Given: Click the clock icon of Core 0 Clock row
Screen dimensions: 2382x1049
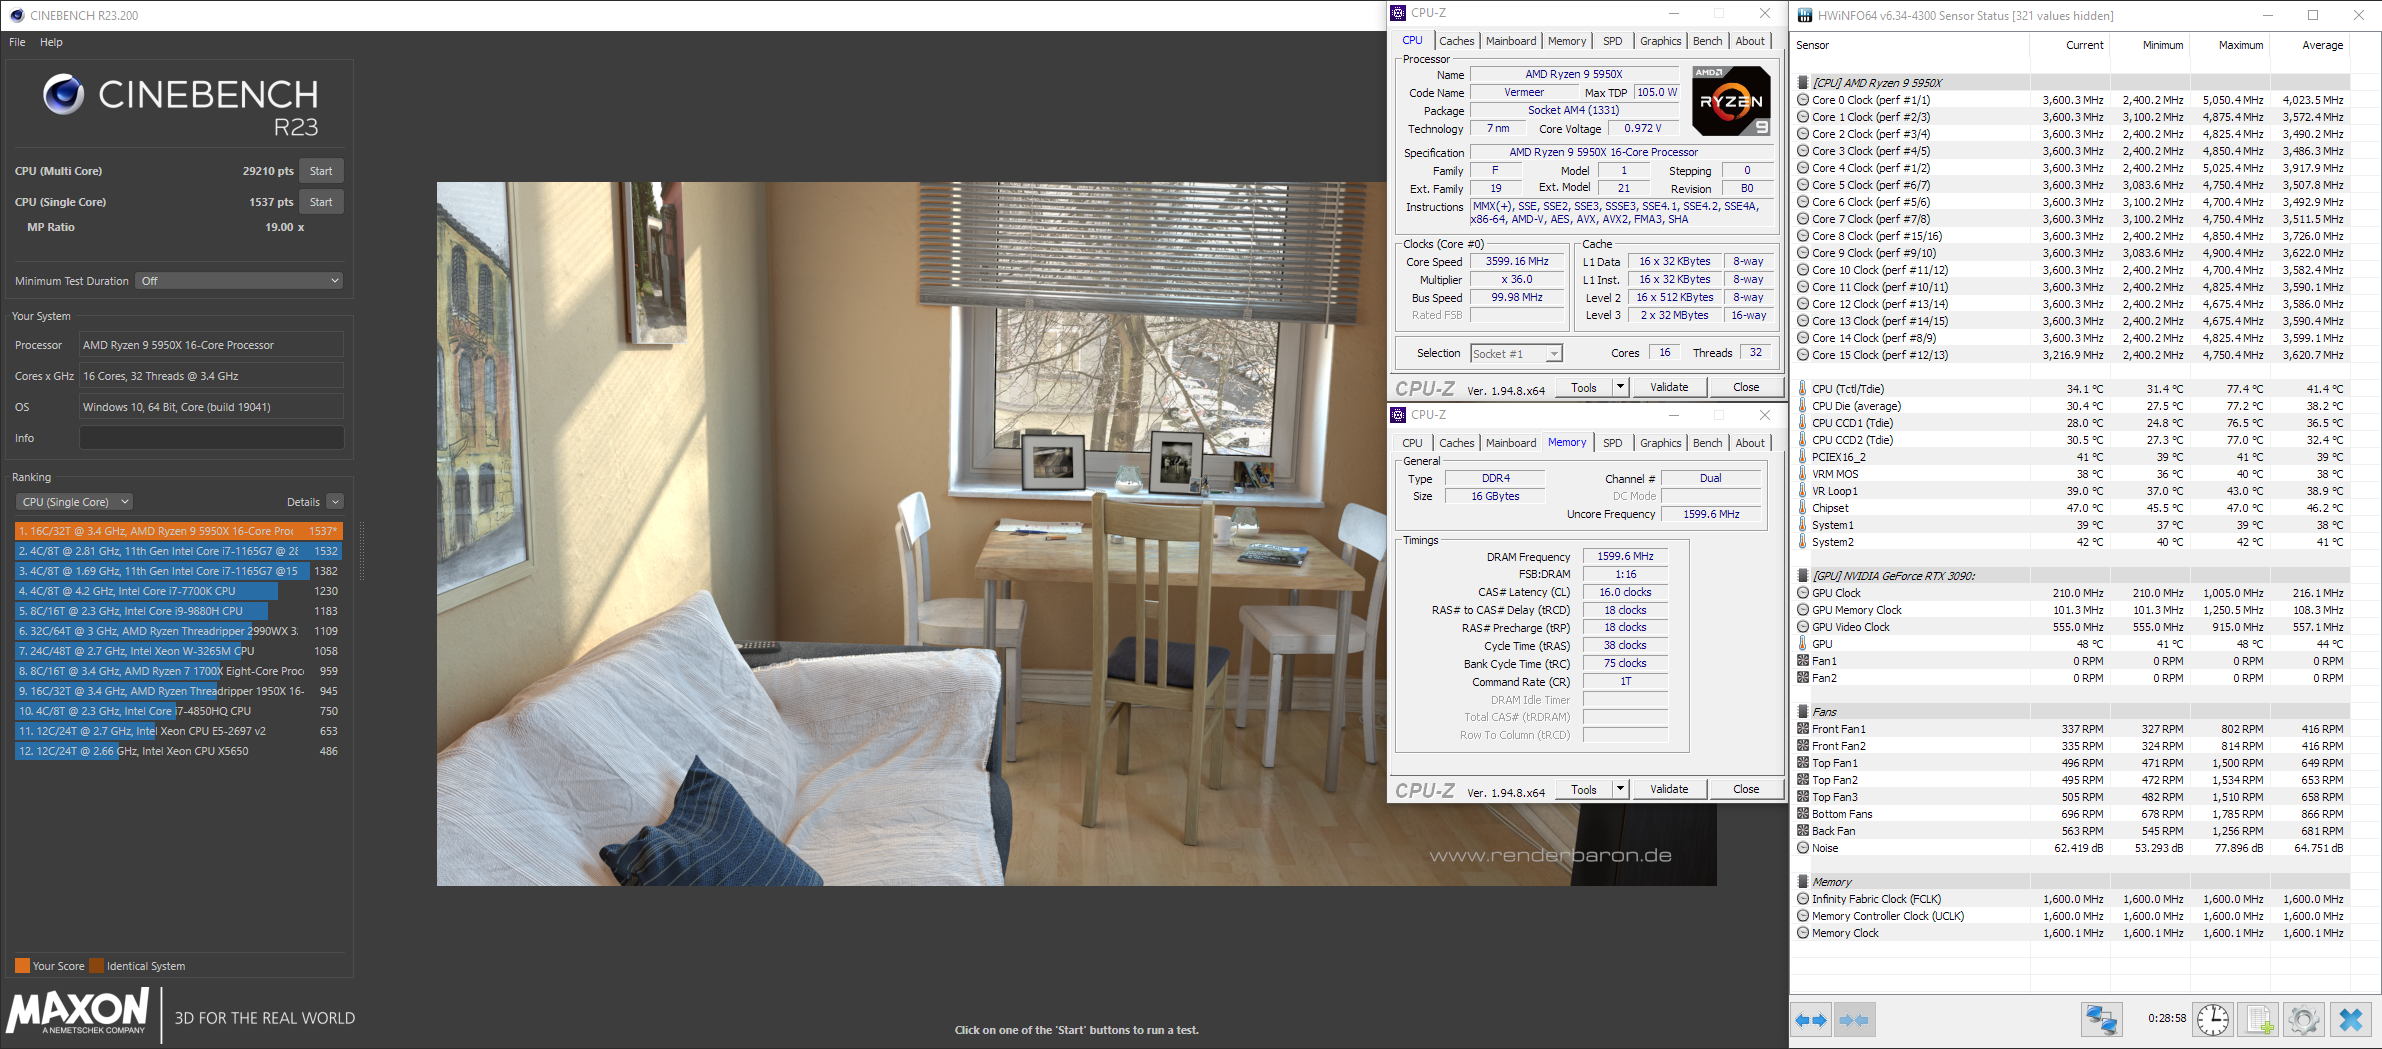Looking at the screenshot, I should point(1803,100).
